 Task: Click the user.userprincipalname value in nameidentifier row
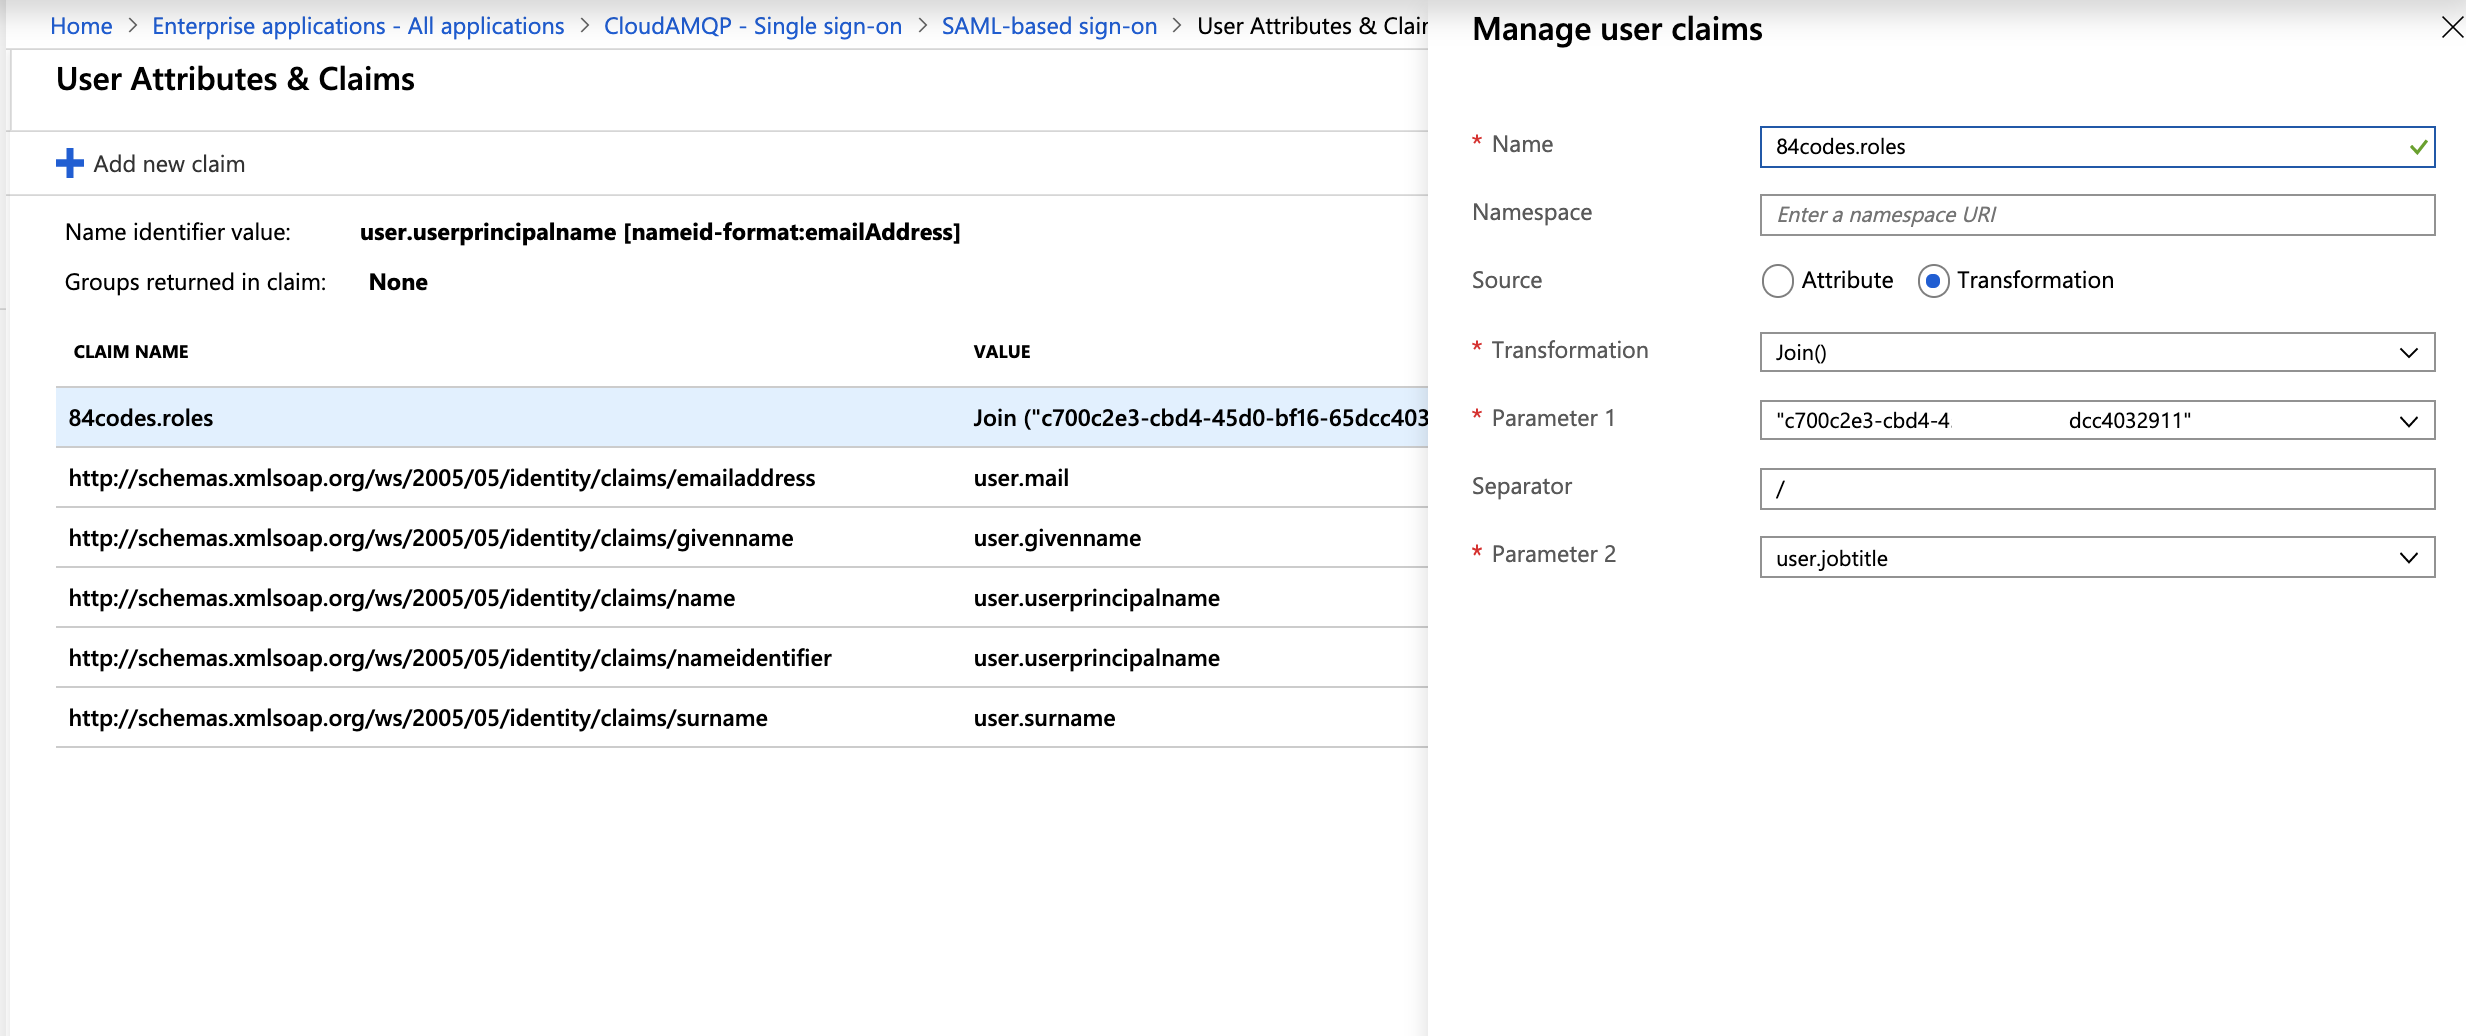pyautogui.click(x=1096, y=658)
